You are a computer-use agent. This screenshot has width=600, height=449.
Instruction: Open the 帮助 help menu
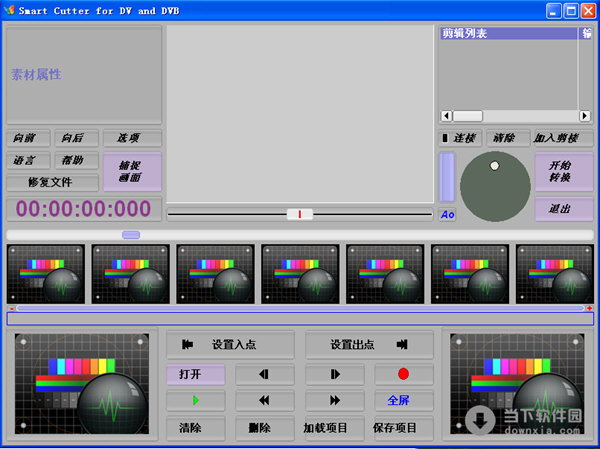pyautogui.click(x=75, y=160)
